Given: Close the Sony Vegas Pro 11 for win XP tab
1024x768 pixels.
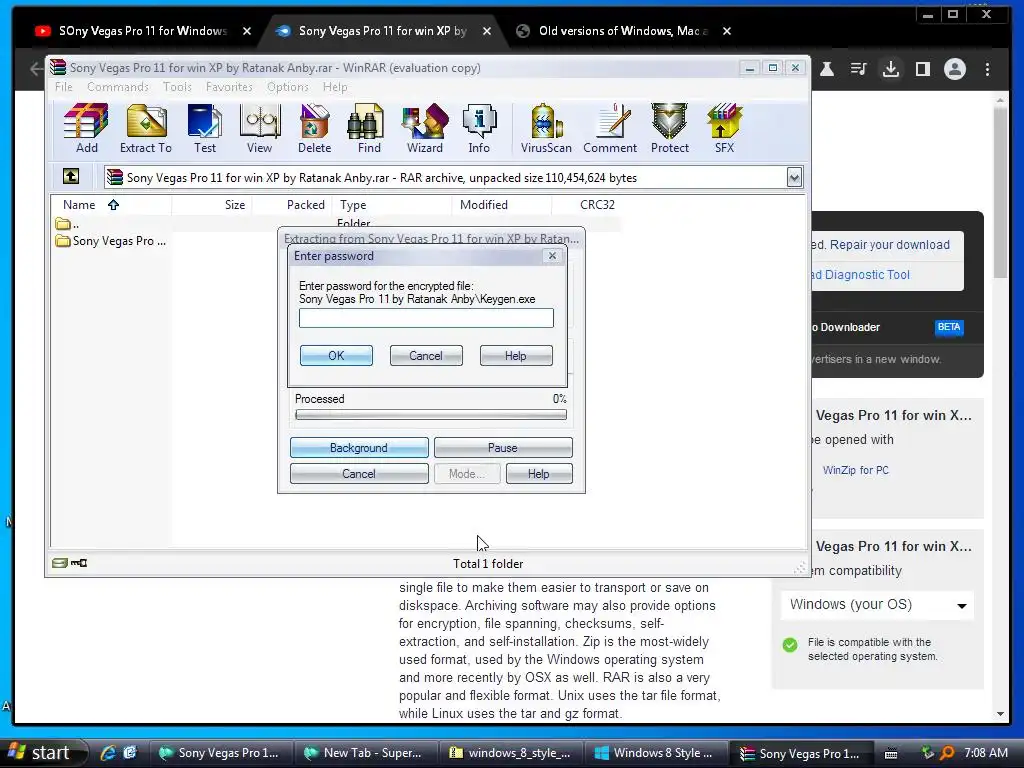Looking at the screenshot, I should 487,31.
